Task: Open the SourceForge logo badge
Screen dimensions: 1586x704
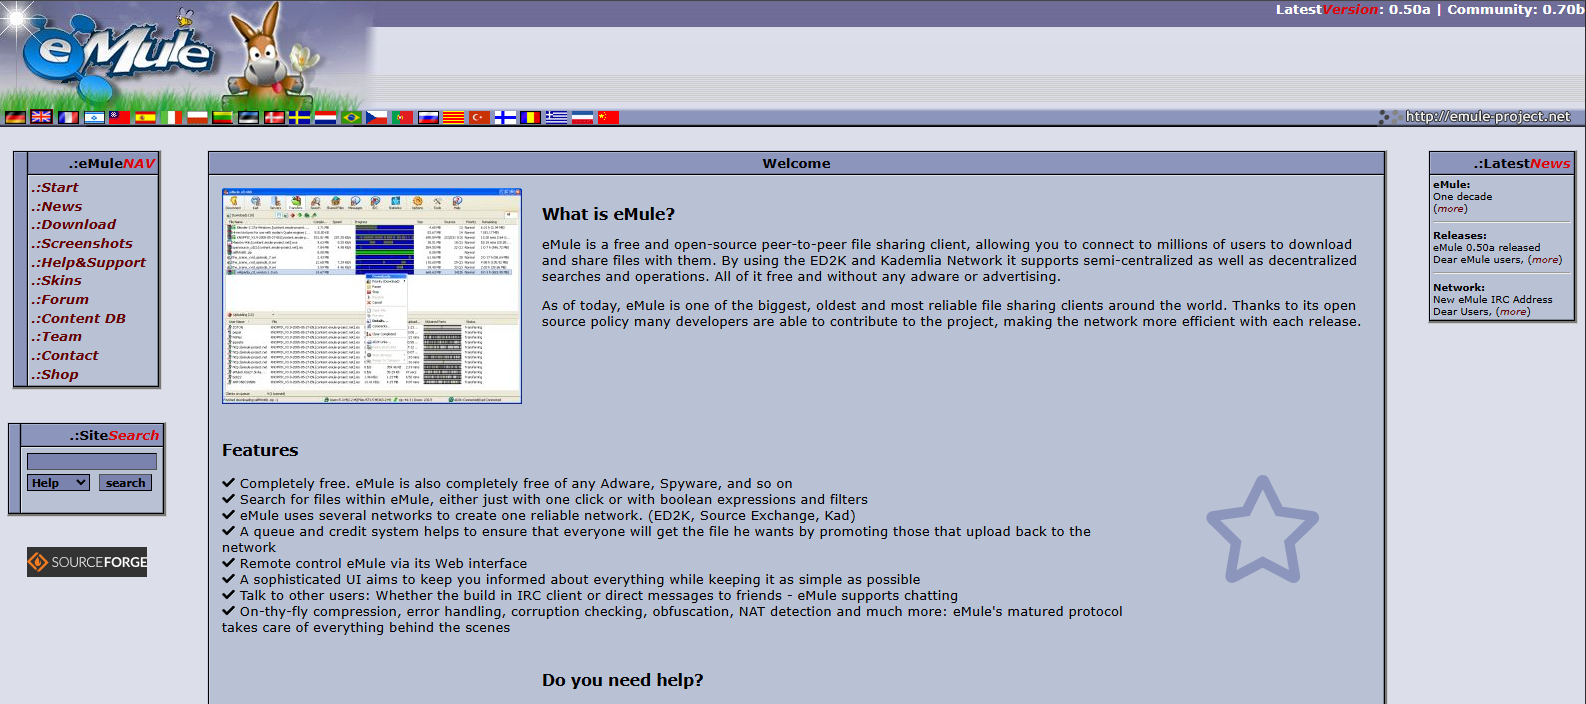Action: (87, 562)
